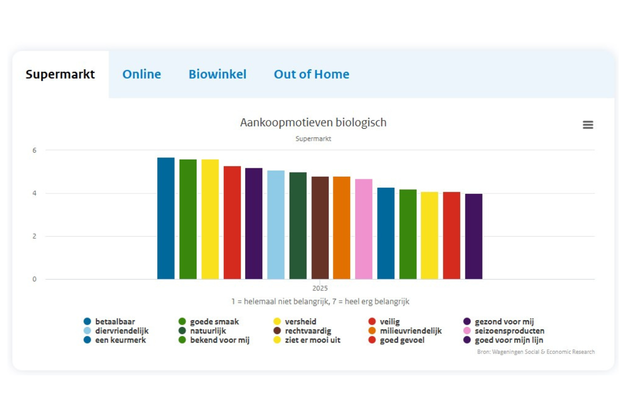Hide the natuurlijk series via legend
The width and height of the screenshot is (626, 417).
[181, 331]
